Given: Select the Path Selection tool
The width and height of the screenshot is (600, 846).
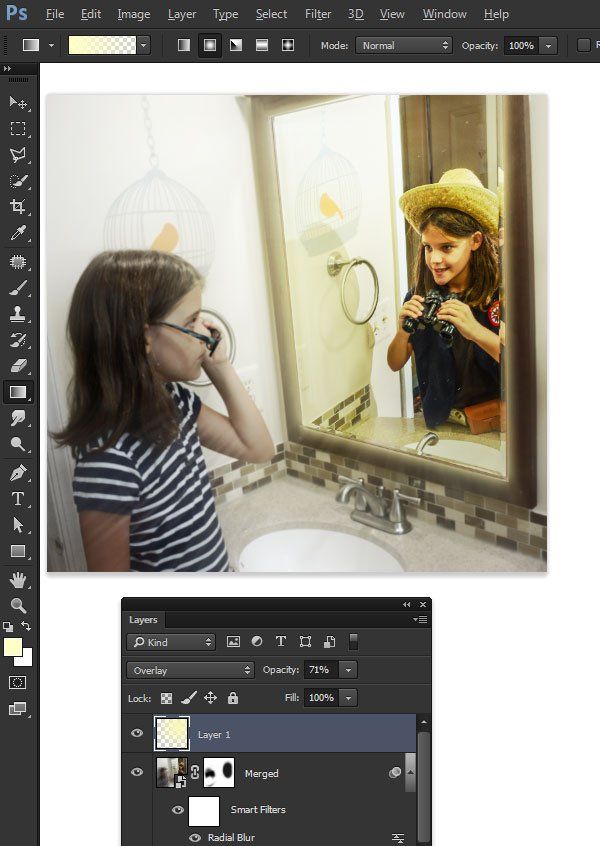Looking at the screenshot, I should pos(18,524).
